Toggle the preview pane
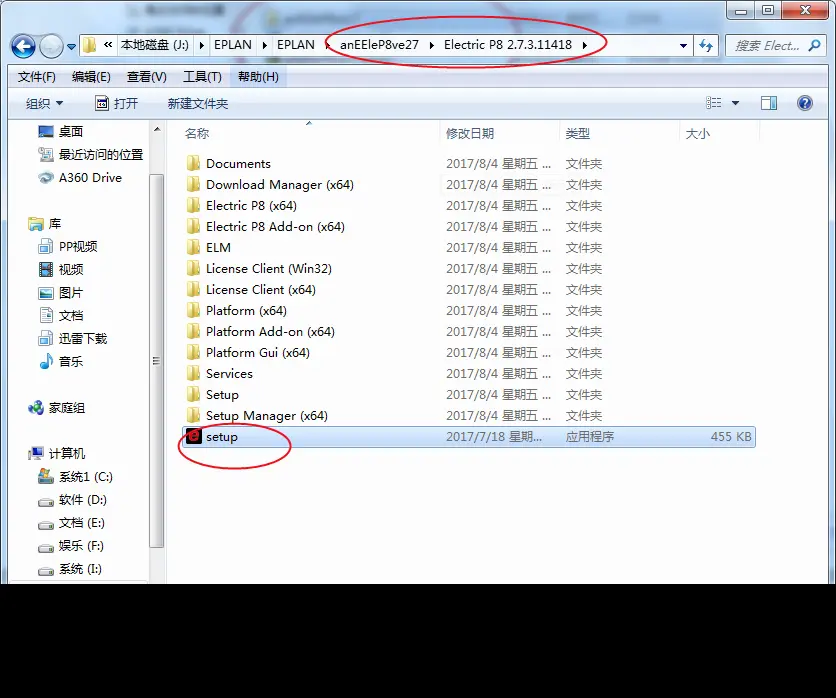 click(769, 103)
